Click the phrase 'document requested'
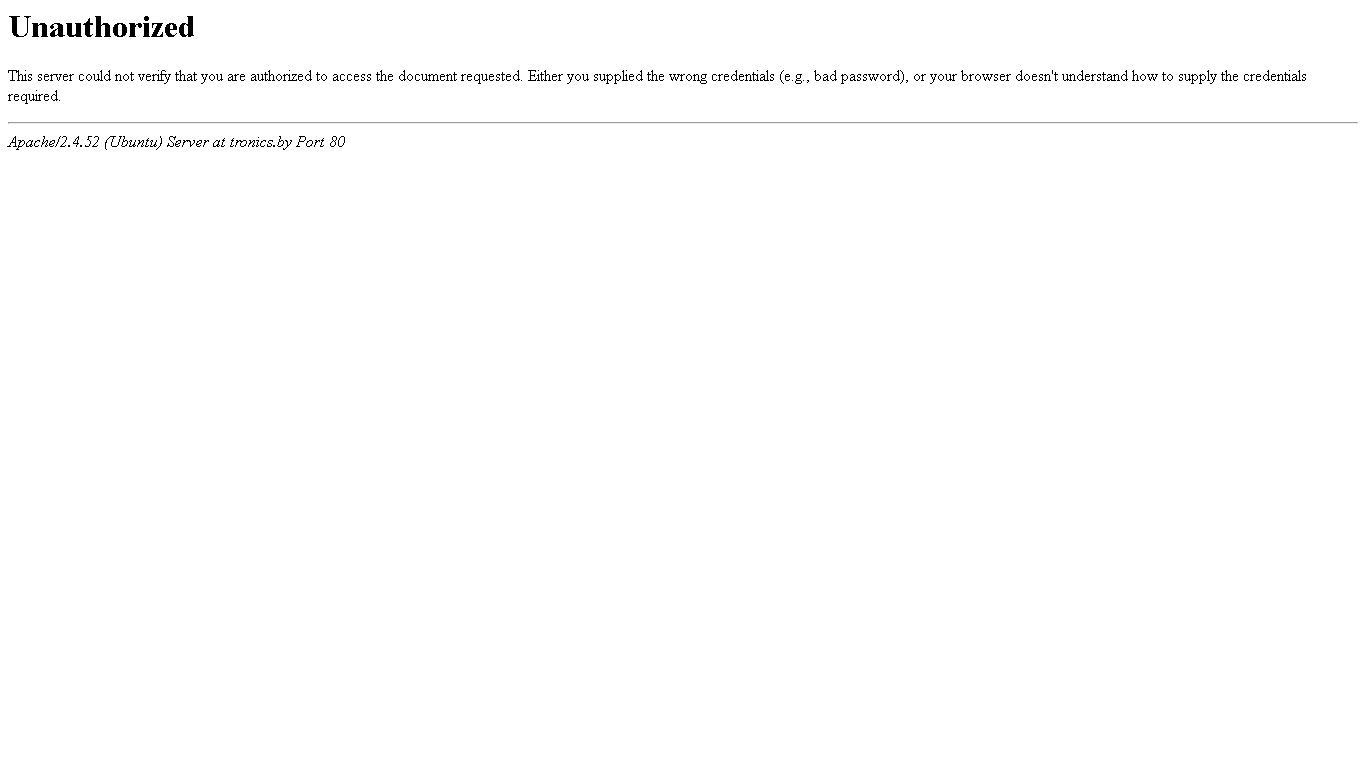 tap(459, 76)
